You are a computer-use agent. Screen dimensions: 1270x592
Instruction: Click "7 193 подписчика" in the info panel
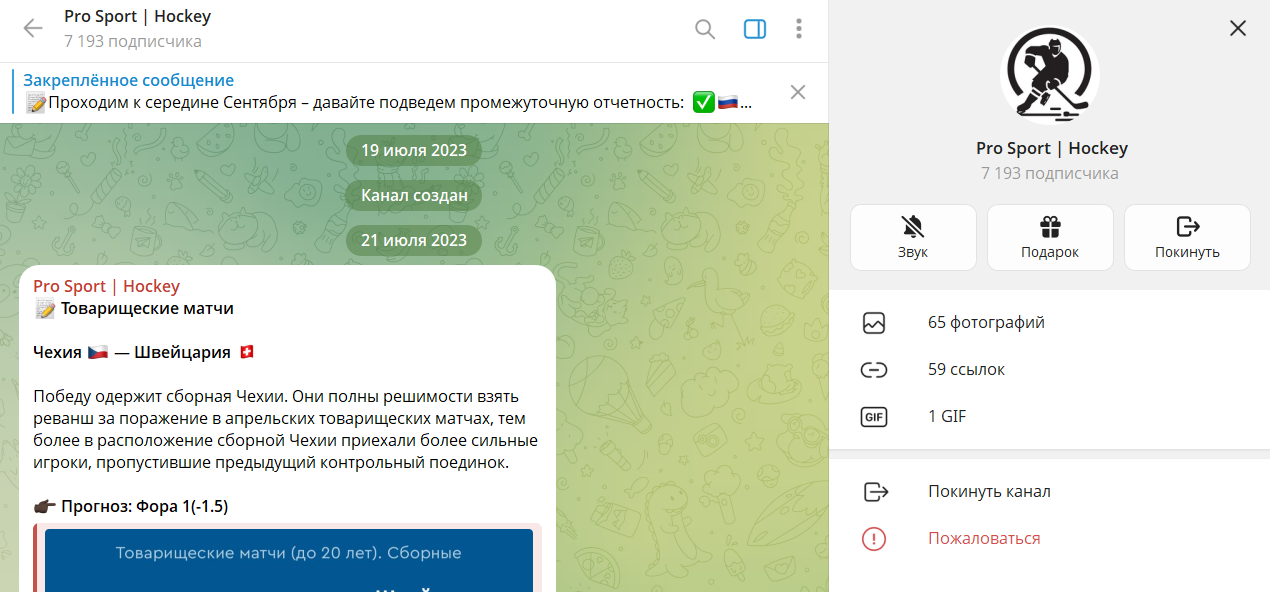[x=1050, y=173]
